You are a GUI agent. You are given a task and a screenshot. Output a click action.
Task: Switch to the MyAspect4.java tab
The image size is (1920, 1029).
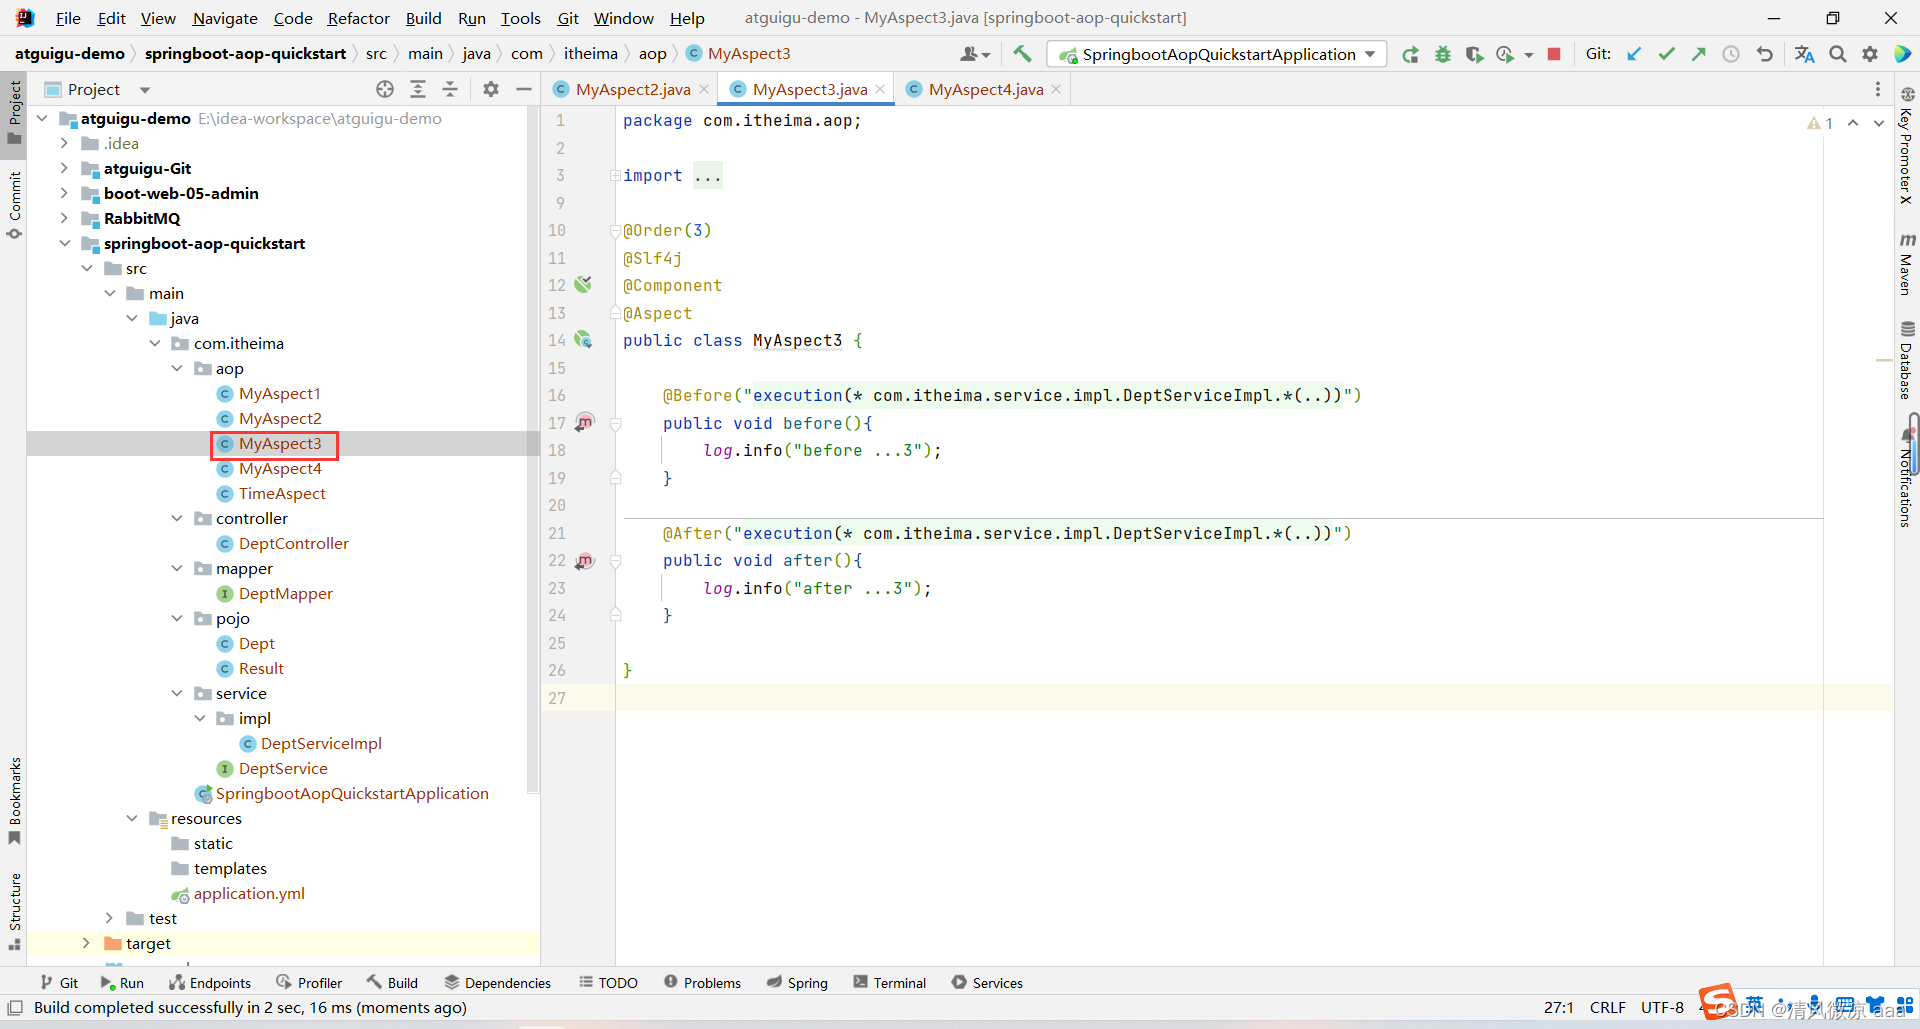point(986,89)
